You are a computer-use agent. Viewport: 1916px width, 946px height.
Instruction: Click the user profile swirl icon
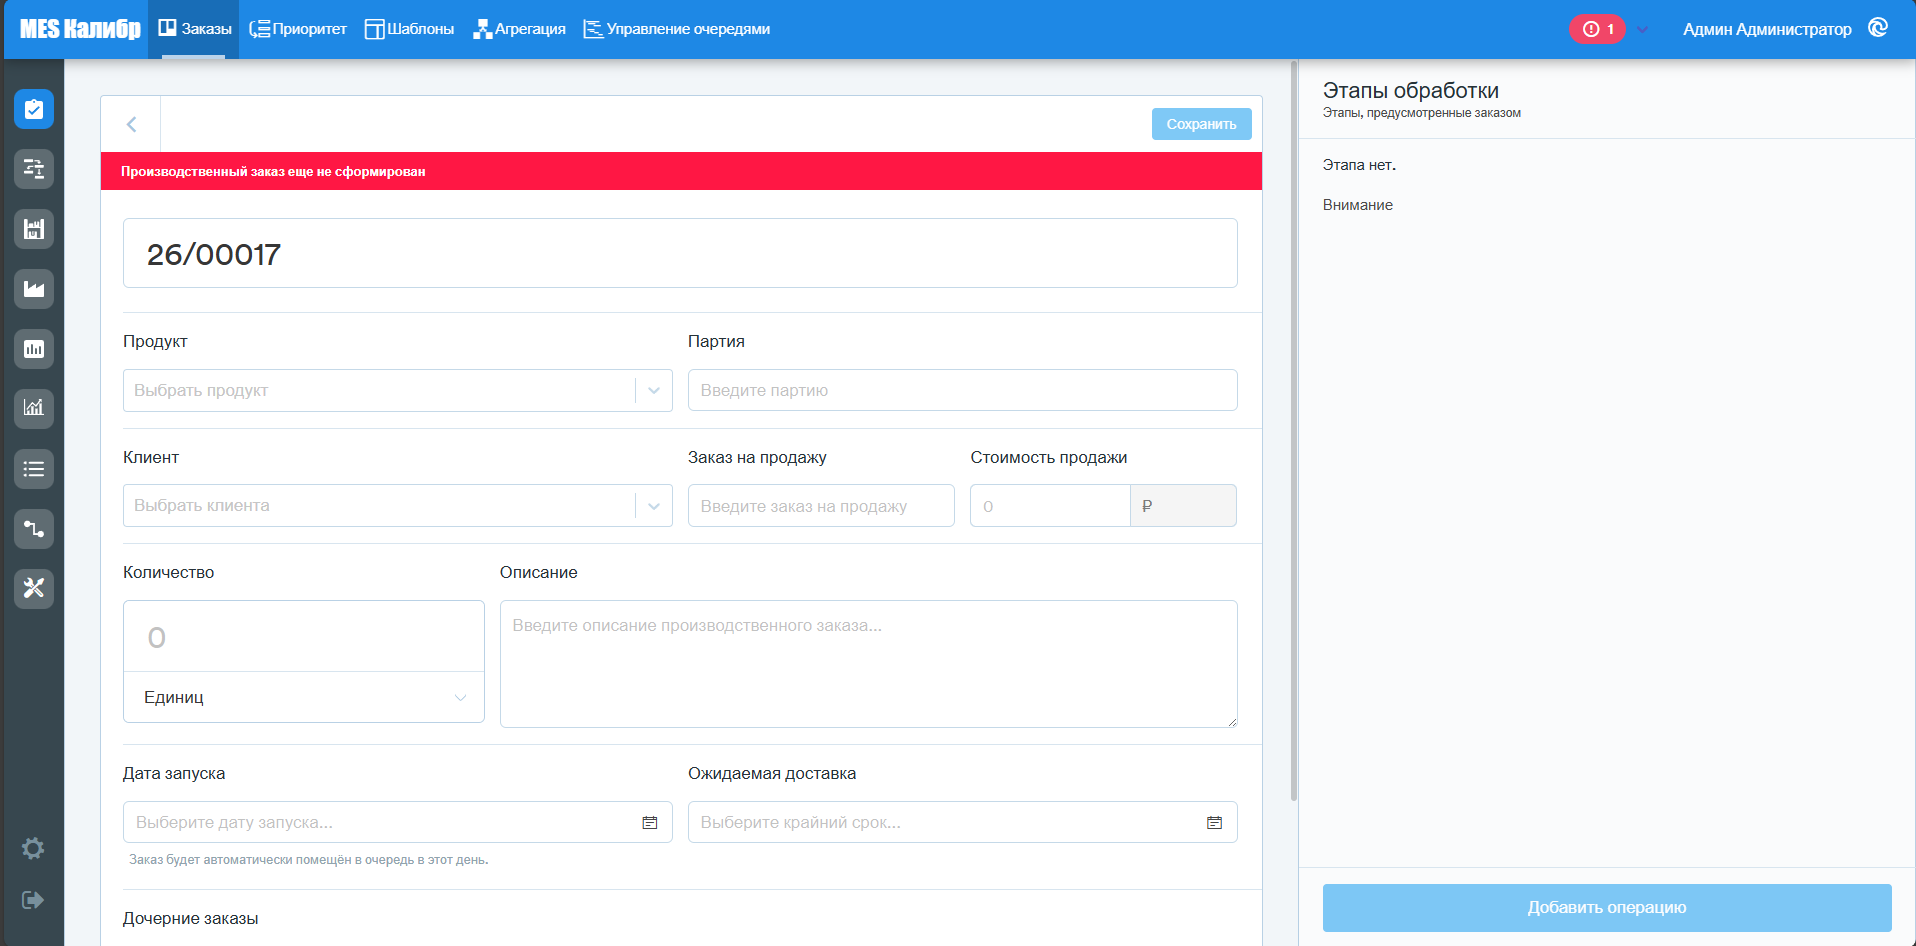[x=1878, y=28]
